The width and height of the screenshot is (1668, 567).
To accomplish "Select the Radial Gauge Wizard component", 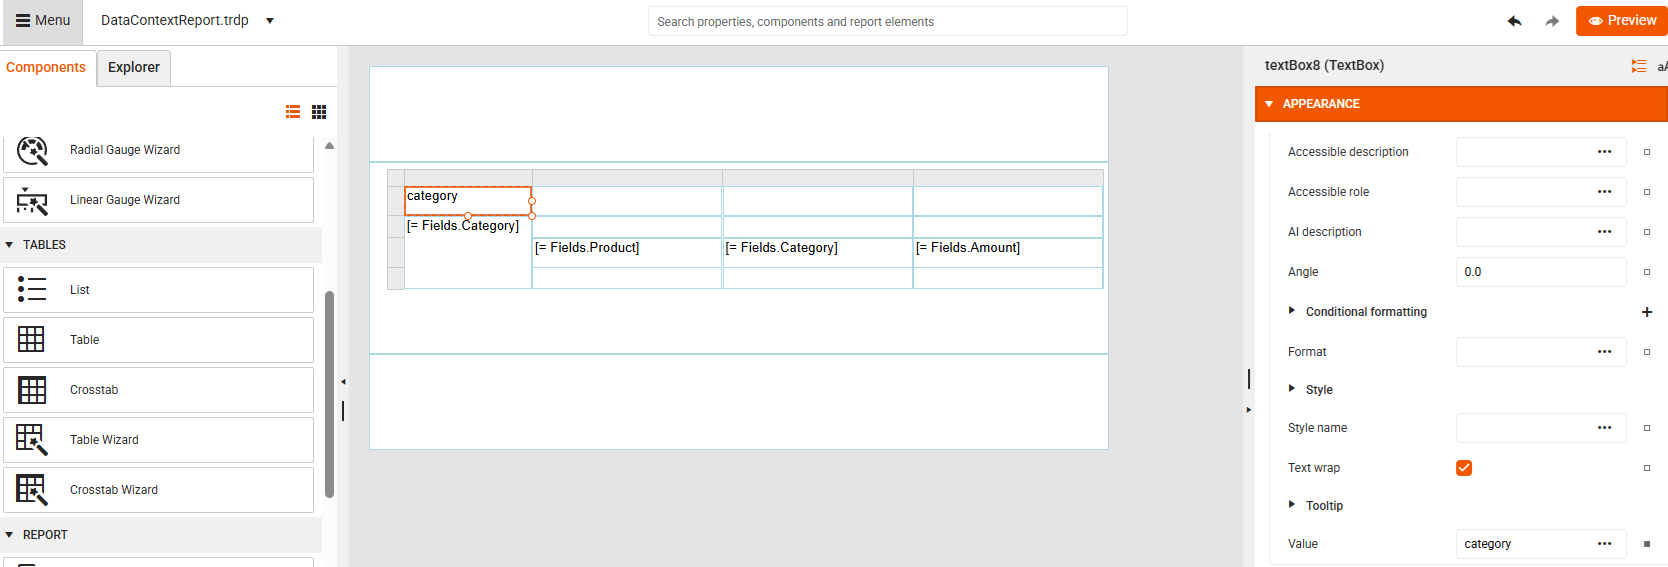I will tap(158, 150).
